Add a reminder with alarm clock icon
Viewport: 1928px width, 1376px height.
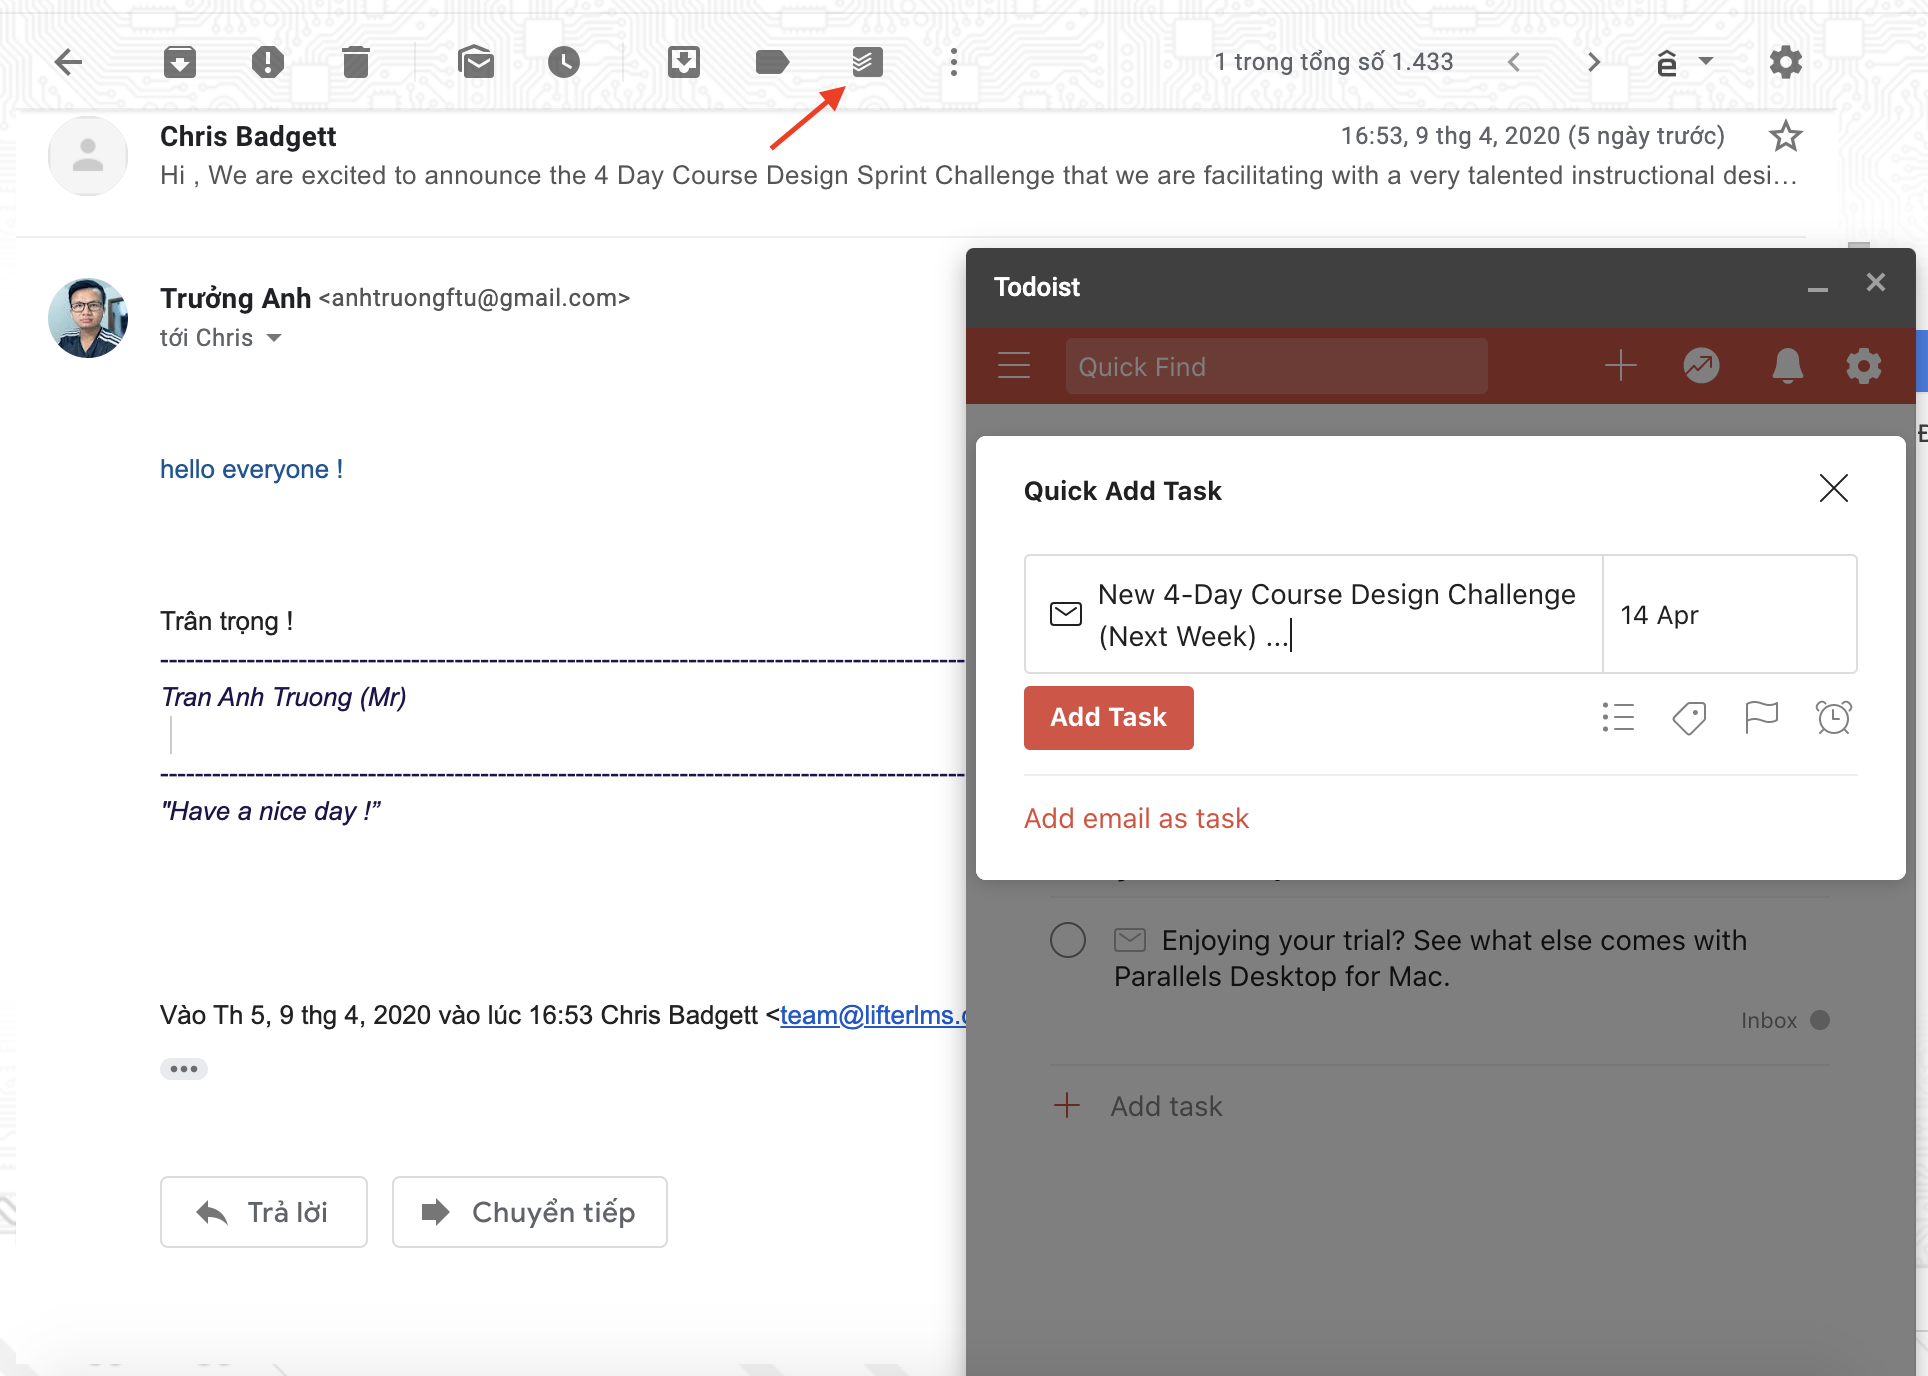click(1833, 717)
